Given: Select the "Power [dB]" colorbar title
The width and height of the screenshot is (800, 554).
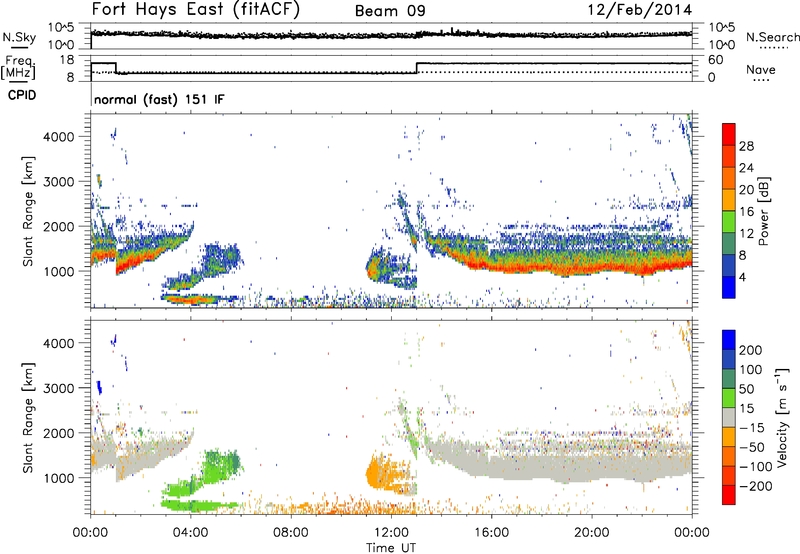Looking at the screenshot, I should click(x=763, y=211).
